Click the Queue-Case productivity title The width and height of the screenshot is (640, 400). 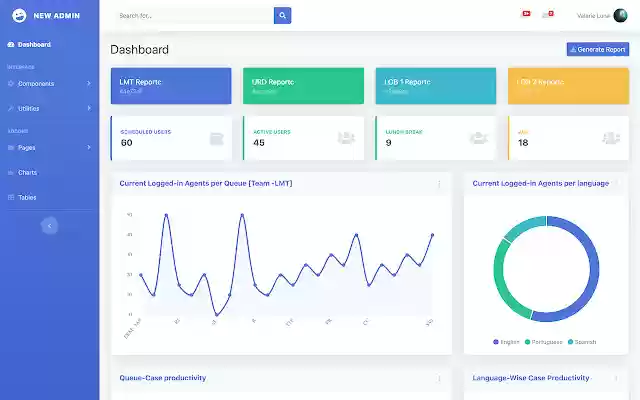point(162,378)
